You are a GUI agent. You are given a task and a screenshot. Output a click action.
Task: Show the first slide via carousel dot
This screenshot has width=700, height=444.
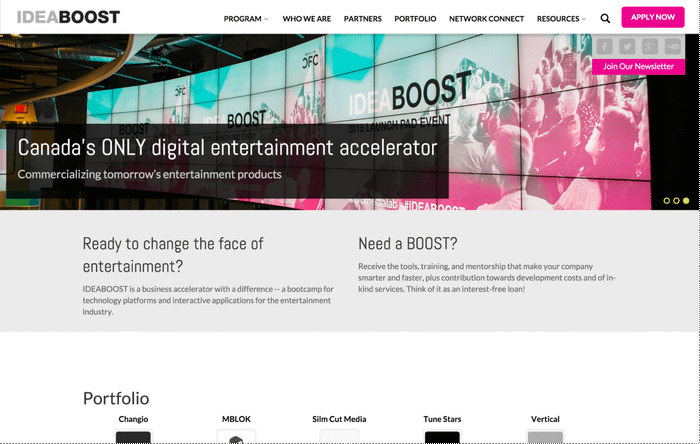(x=667, y=201)
